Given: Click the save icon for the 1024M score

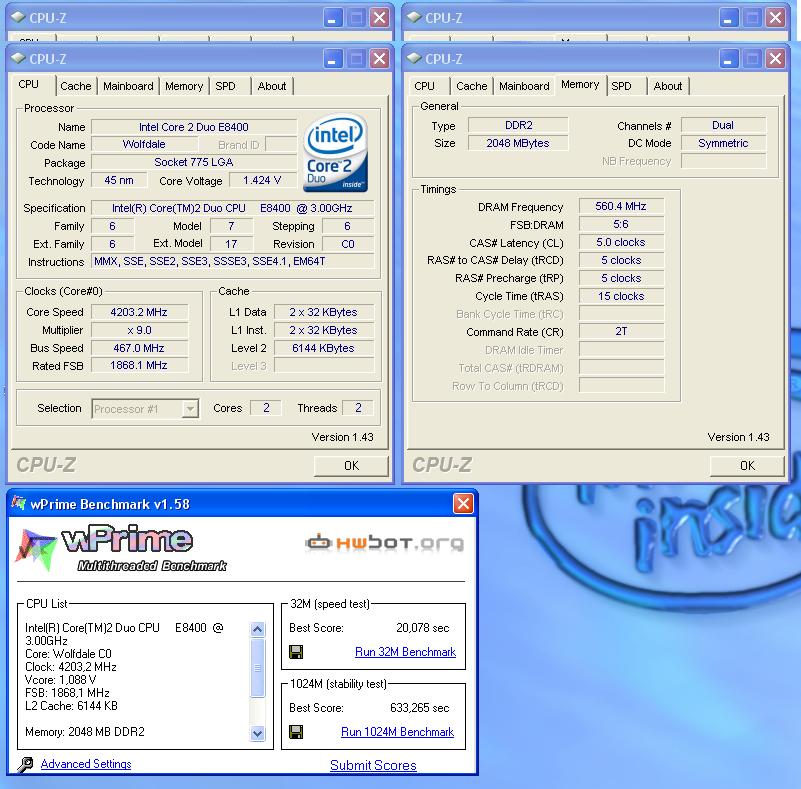Looking at the screenshot, I should click(x=296, y=732).
